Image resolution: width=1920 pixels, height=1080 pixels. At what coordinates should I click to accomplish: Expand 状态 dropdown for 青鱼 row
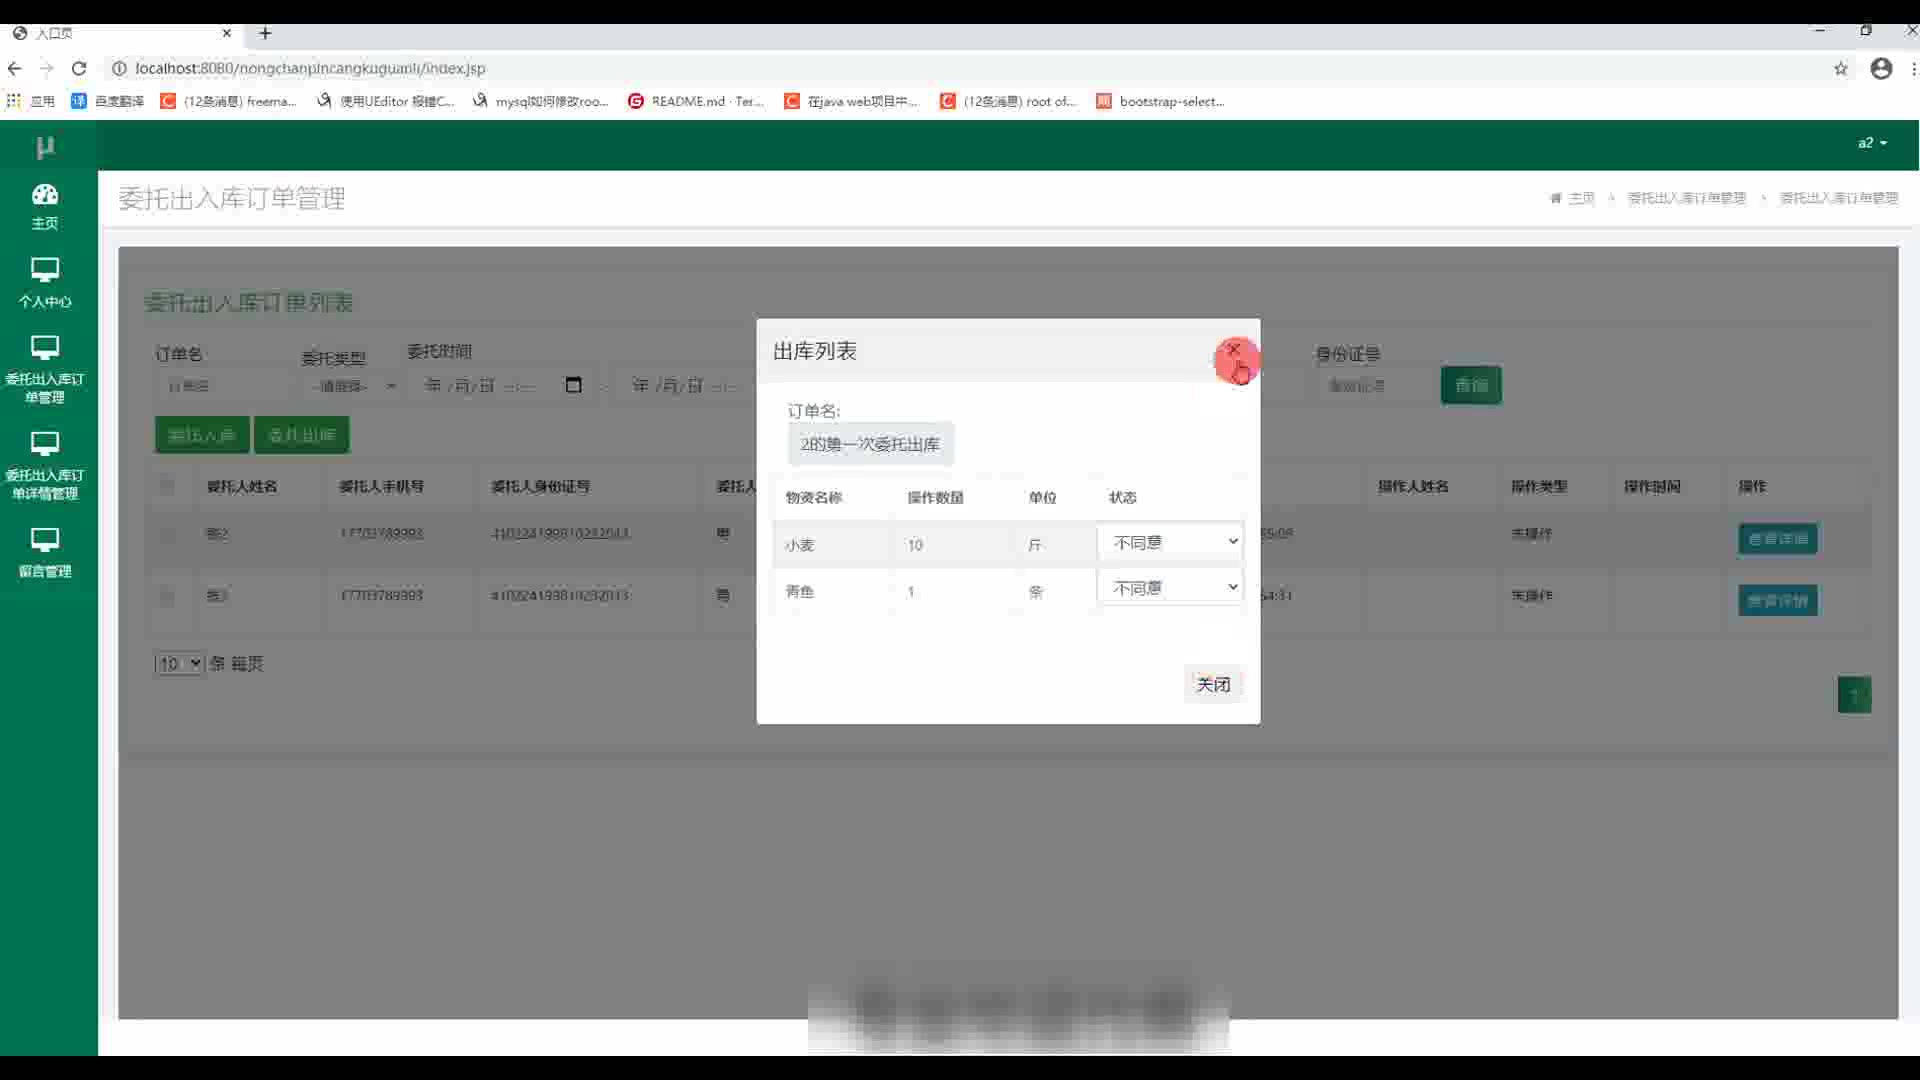[1170, 588]
